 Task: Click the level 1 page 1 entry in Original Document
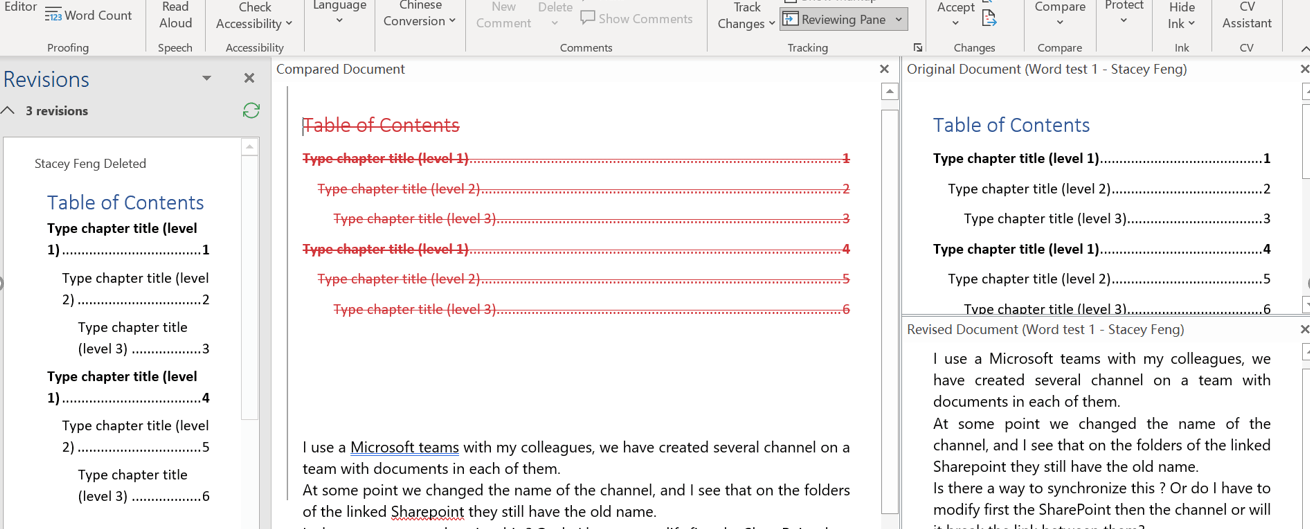coord(1102,158)
